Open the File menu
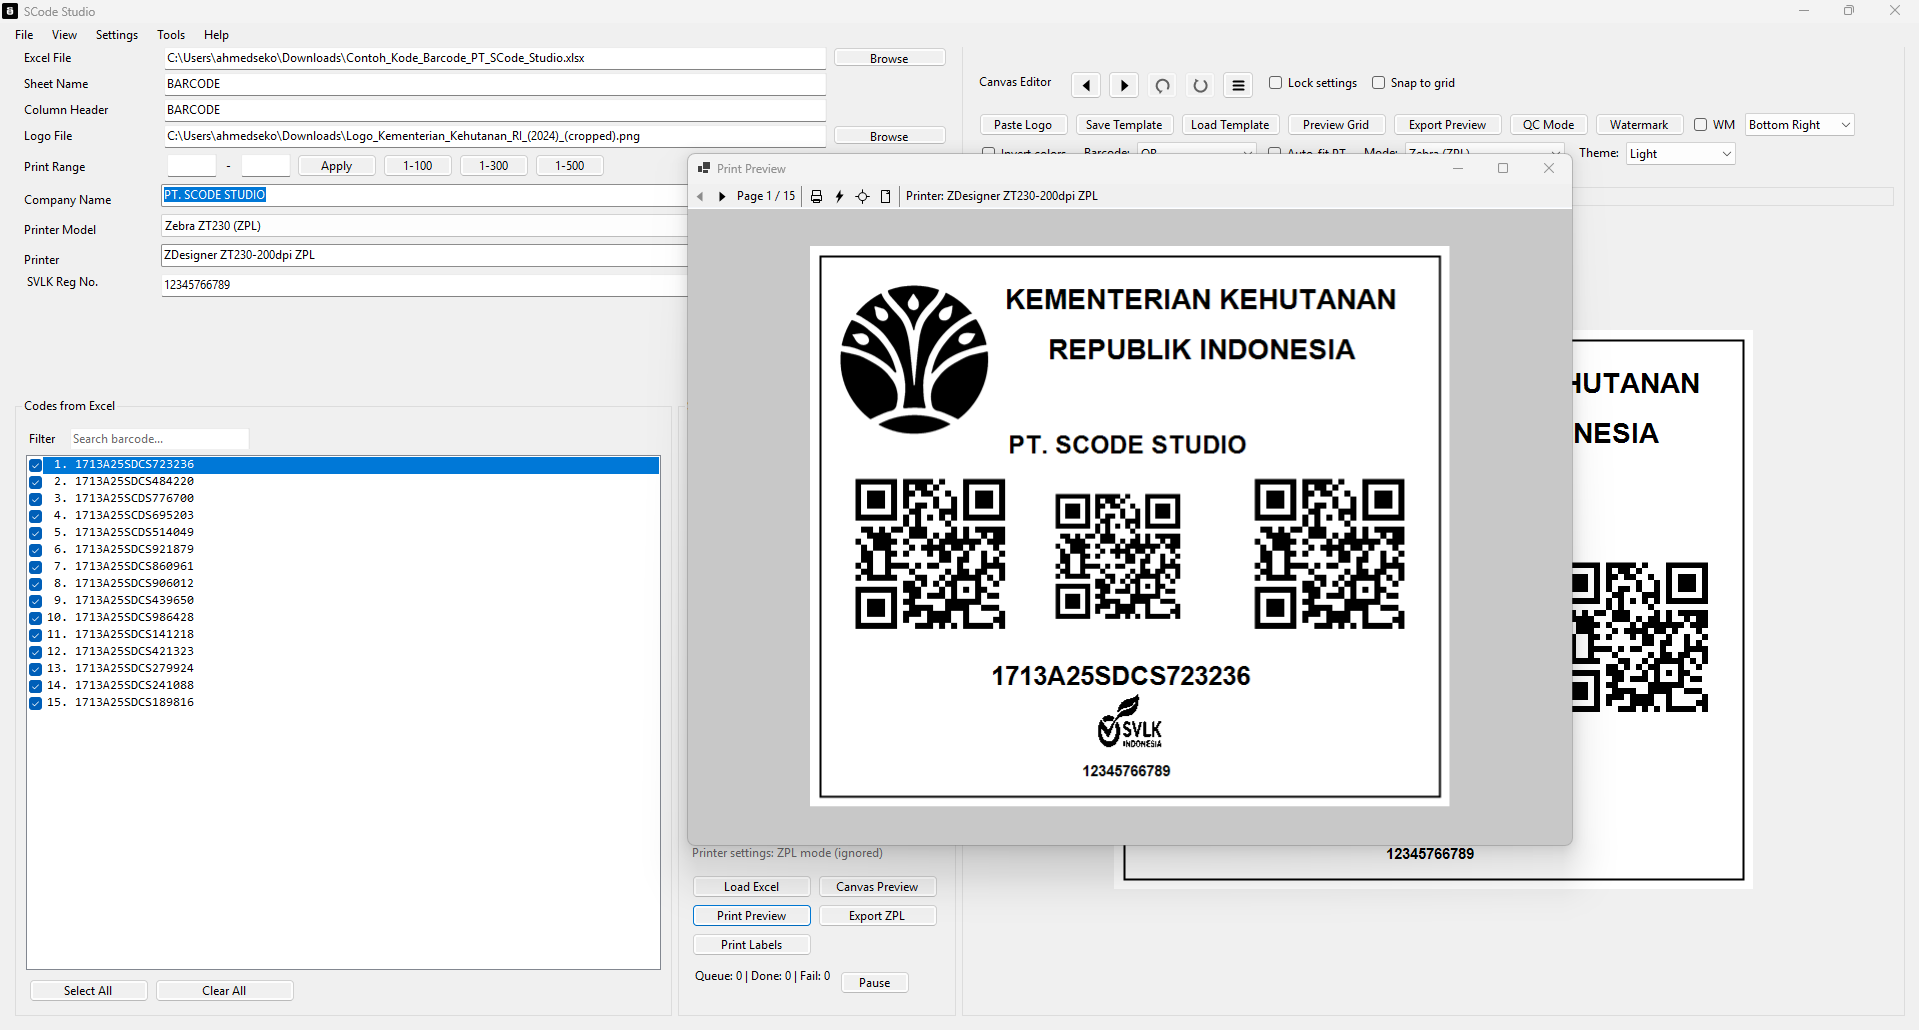The height and width of the screenshot is (1030, 1919). point(24,35)
